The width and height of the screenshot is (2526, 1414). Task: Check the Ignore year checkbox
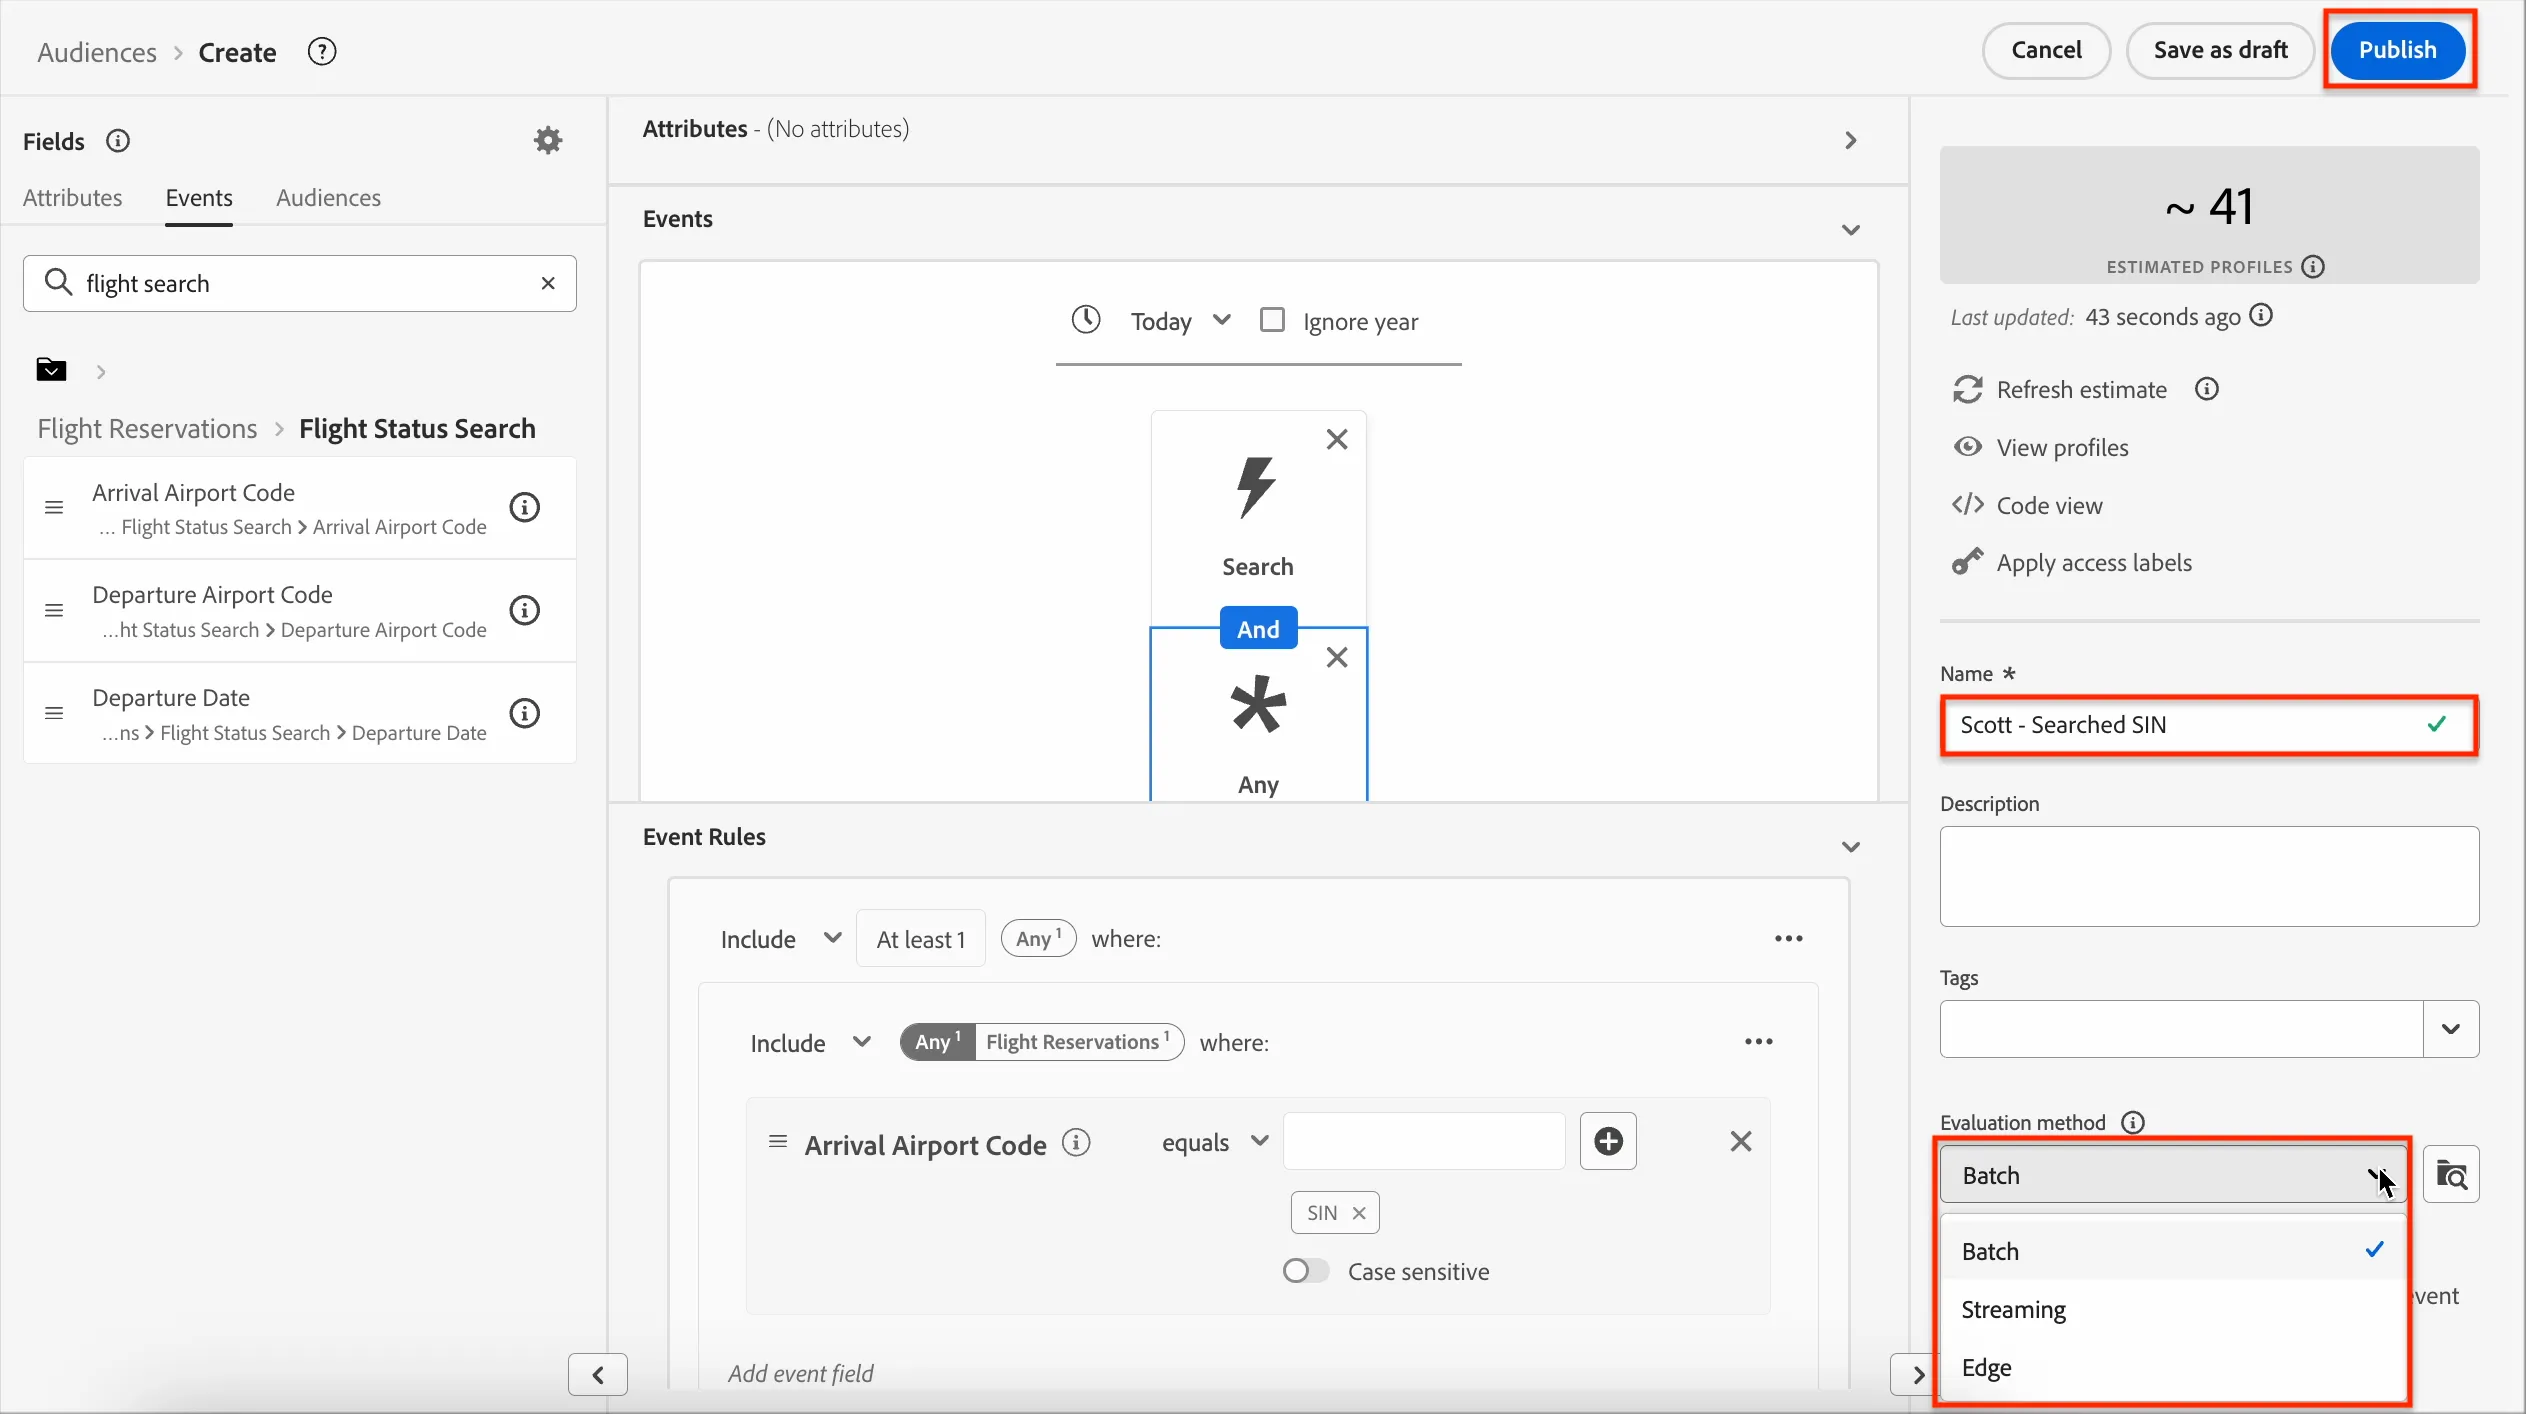1272,320
